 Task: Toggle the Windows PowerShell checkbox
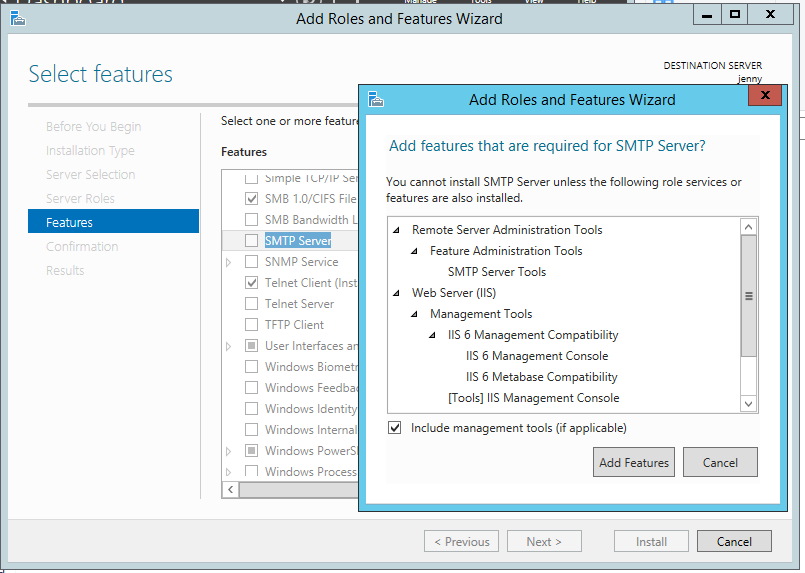point(251,451)
